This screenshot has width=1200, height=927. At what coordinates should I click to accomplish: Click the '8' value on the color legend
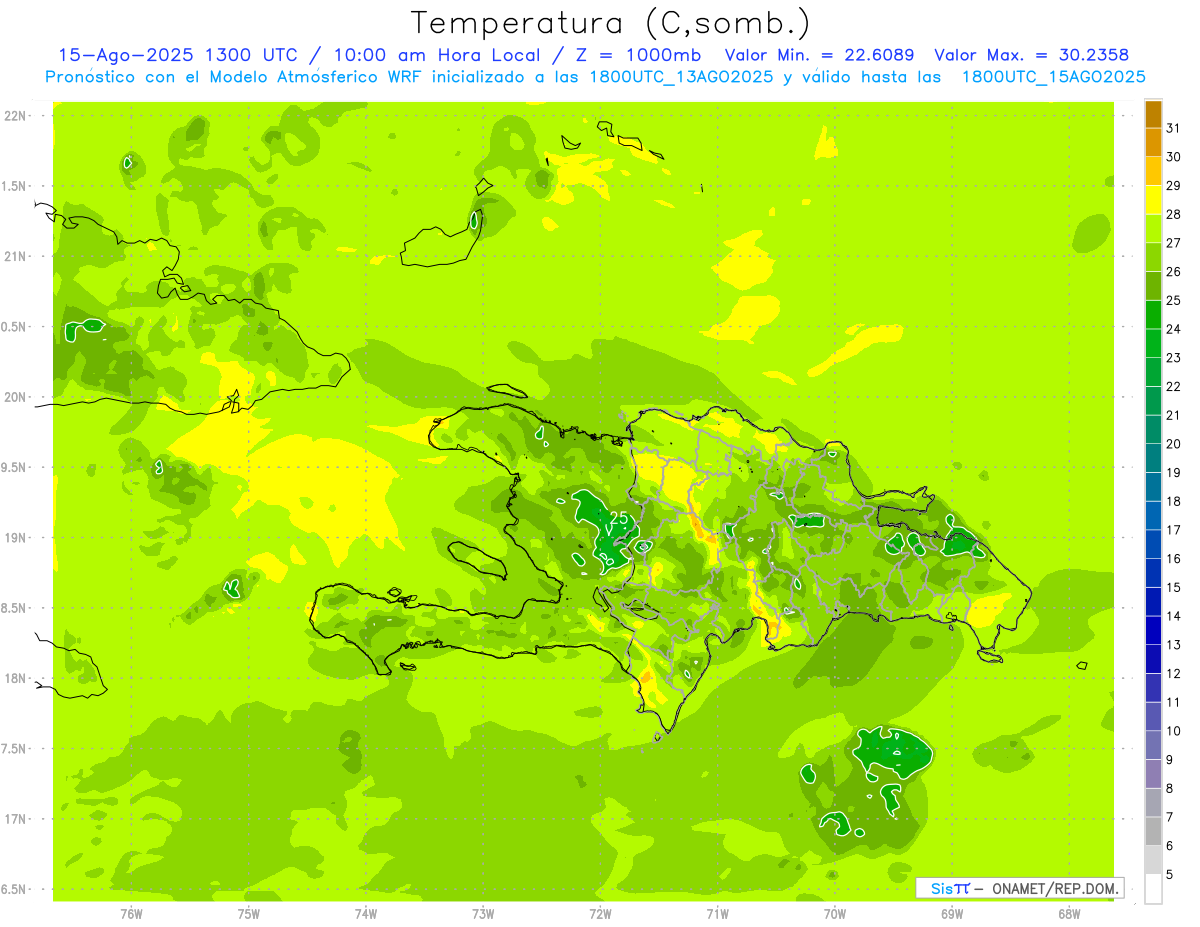[1169, 789]
